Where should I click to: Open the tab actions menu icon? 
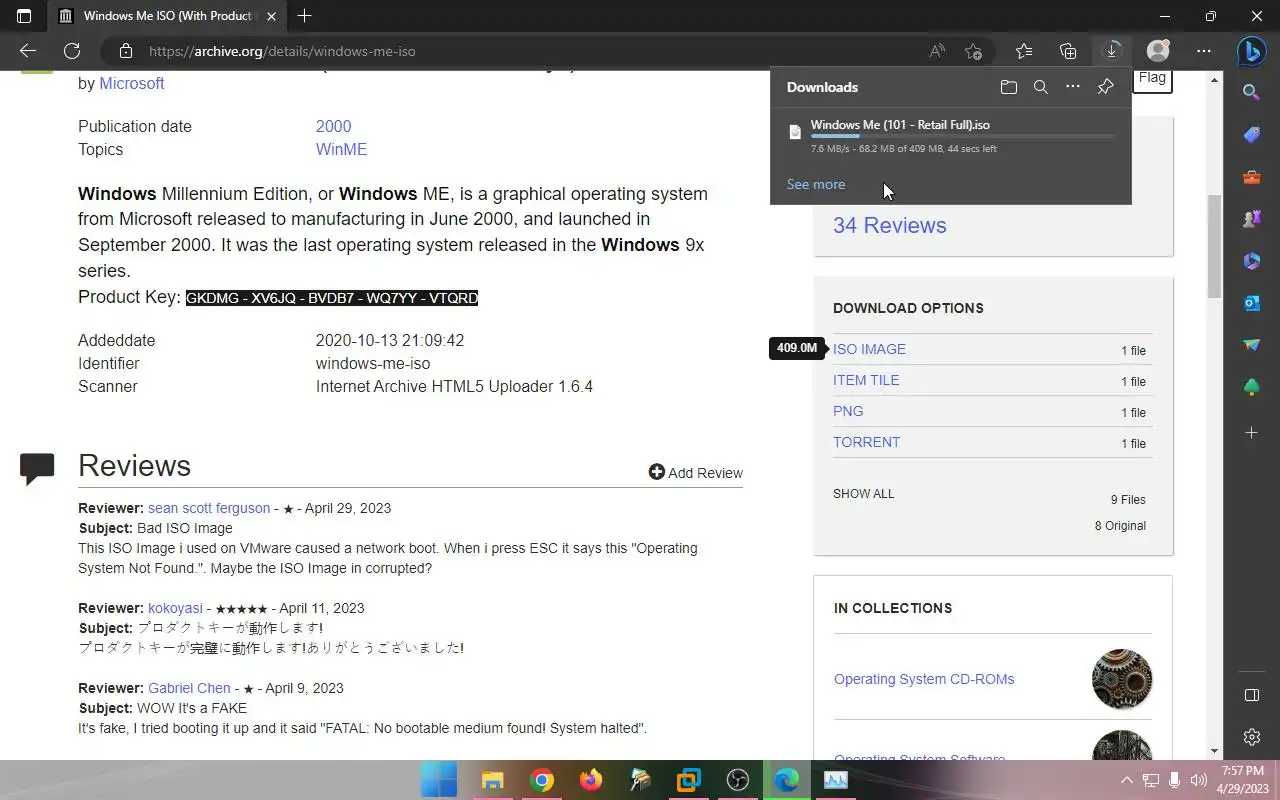24,16
